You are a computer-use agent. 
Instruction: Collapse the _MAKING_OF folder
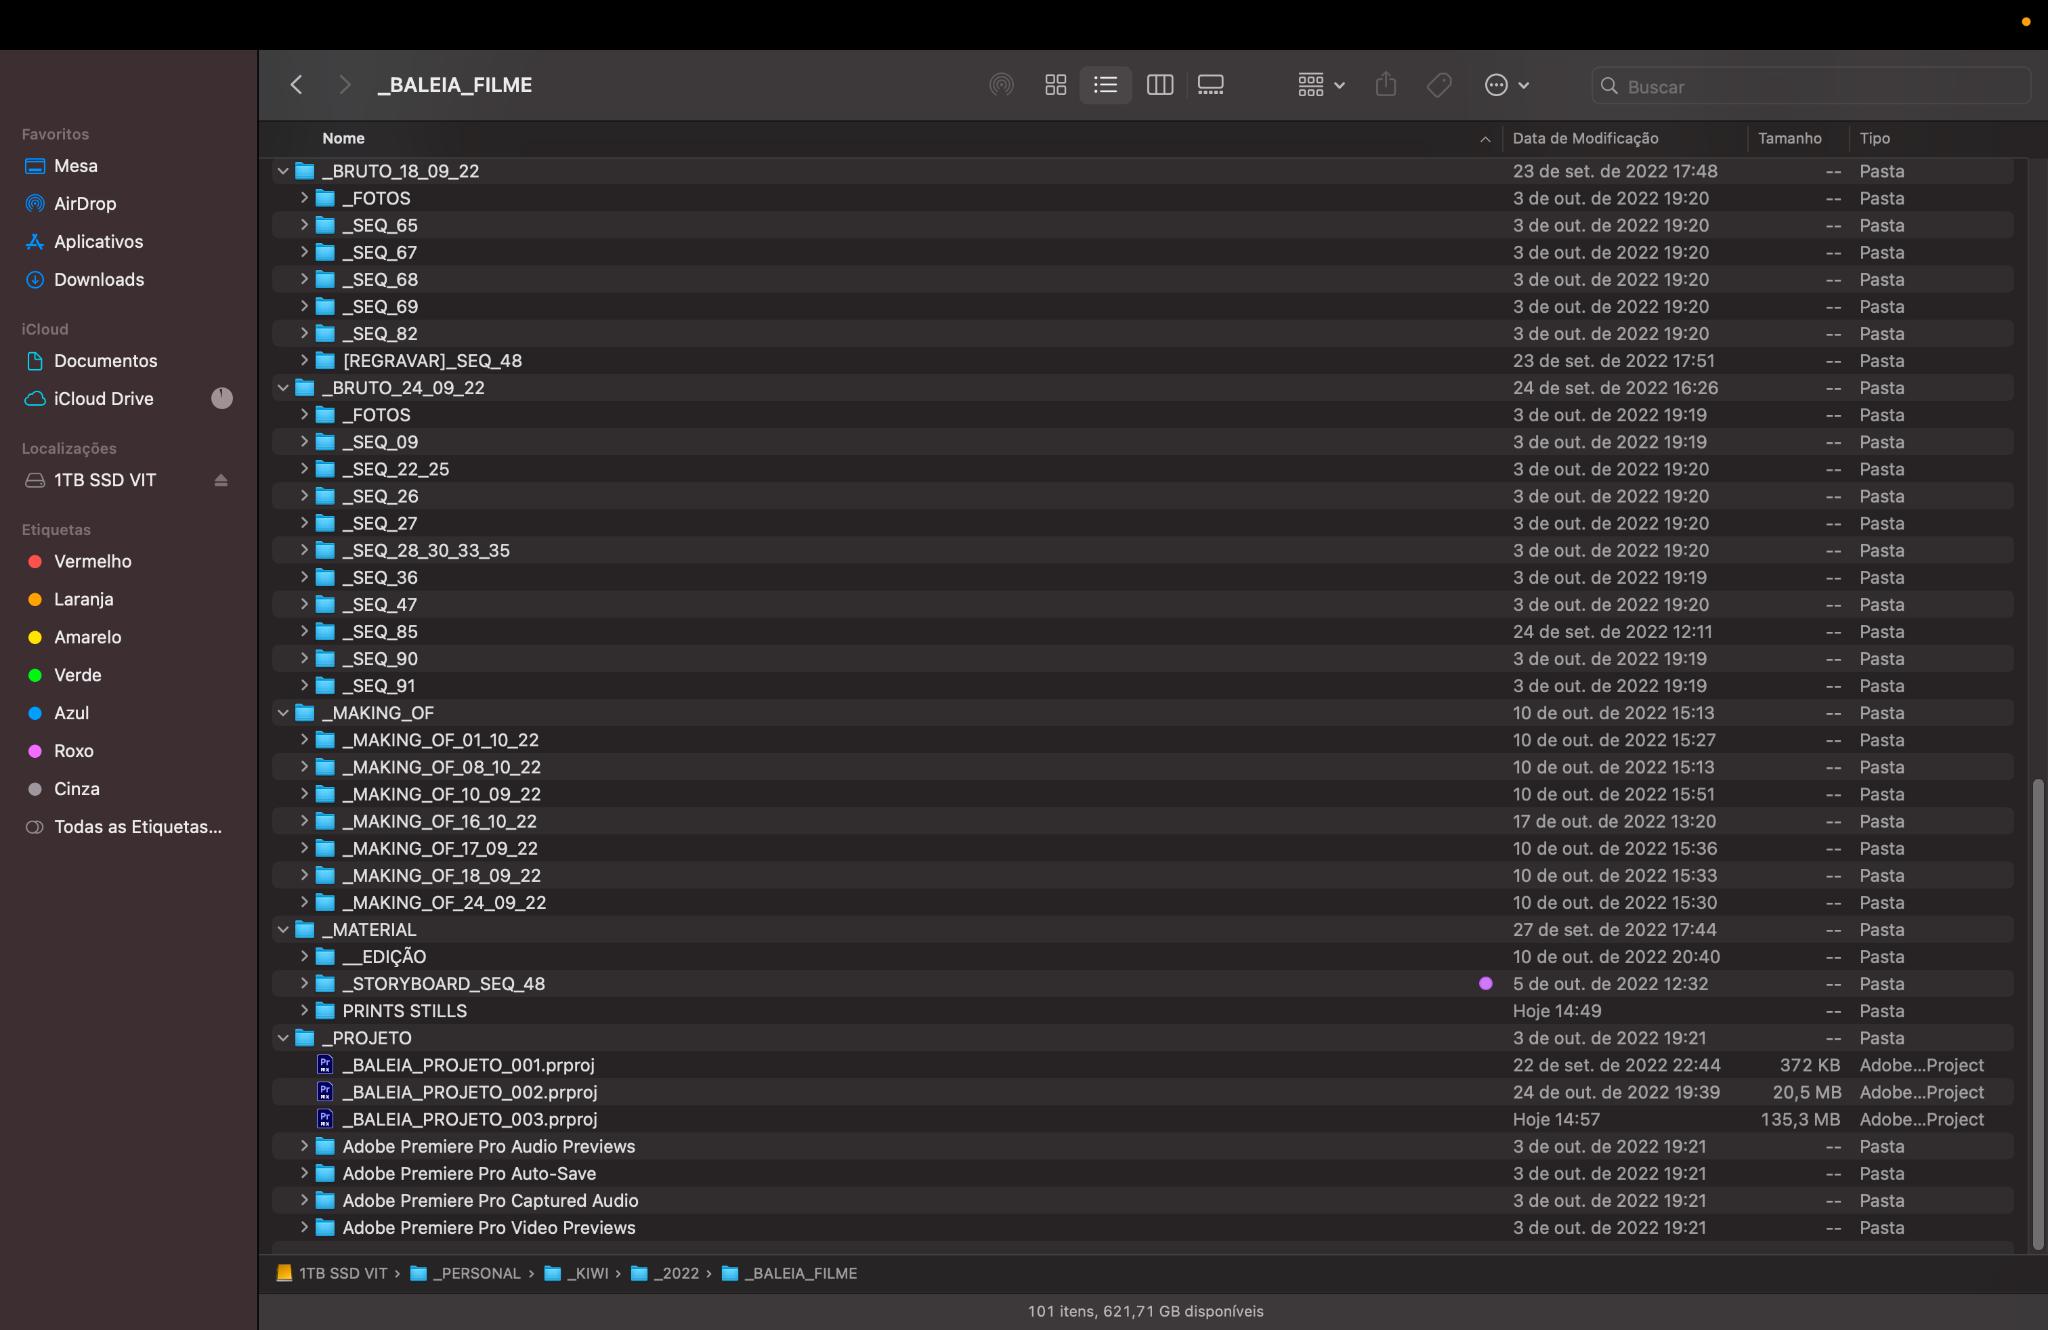click(283, 713)
